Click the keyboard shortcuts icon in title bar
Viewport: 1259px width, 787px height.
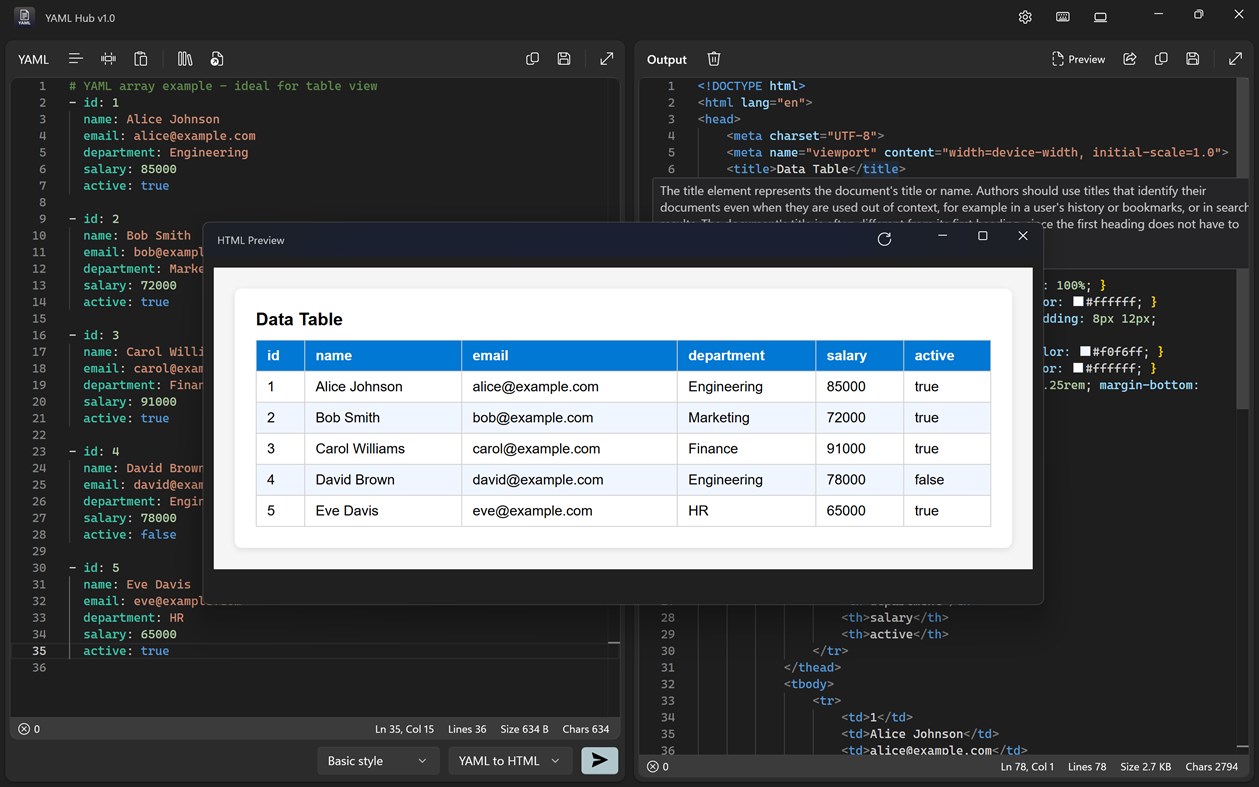(1063, 17)
